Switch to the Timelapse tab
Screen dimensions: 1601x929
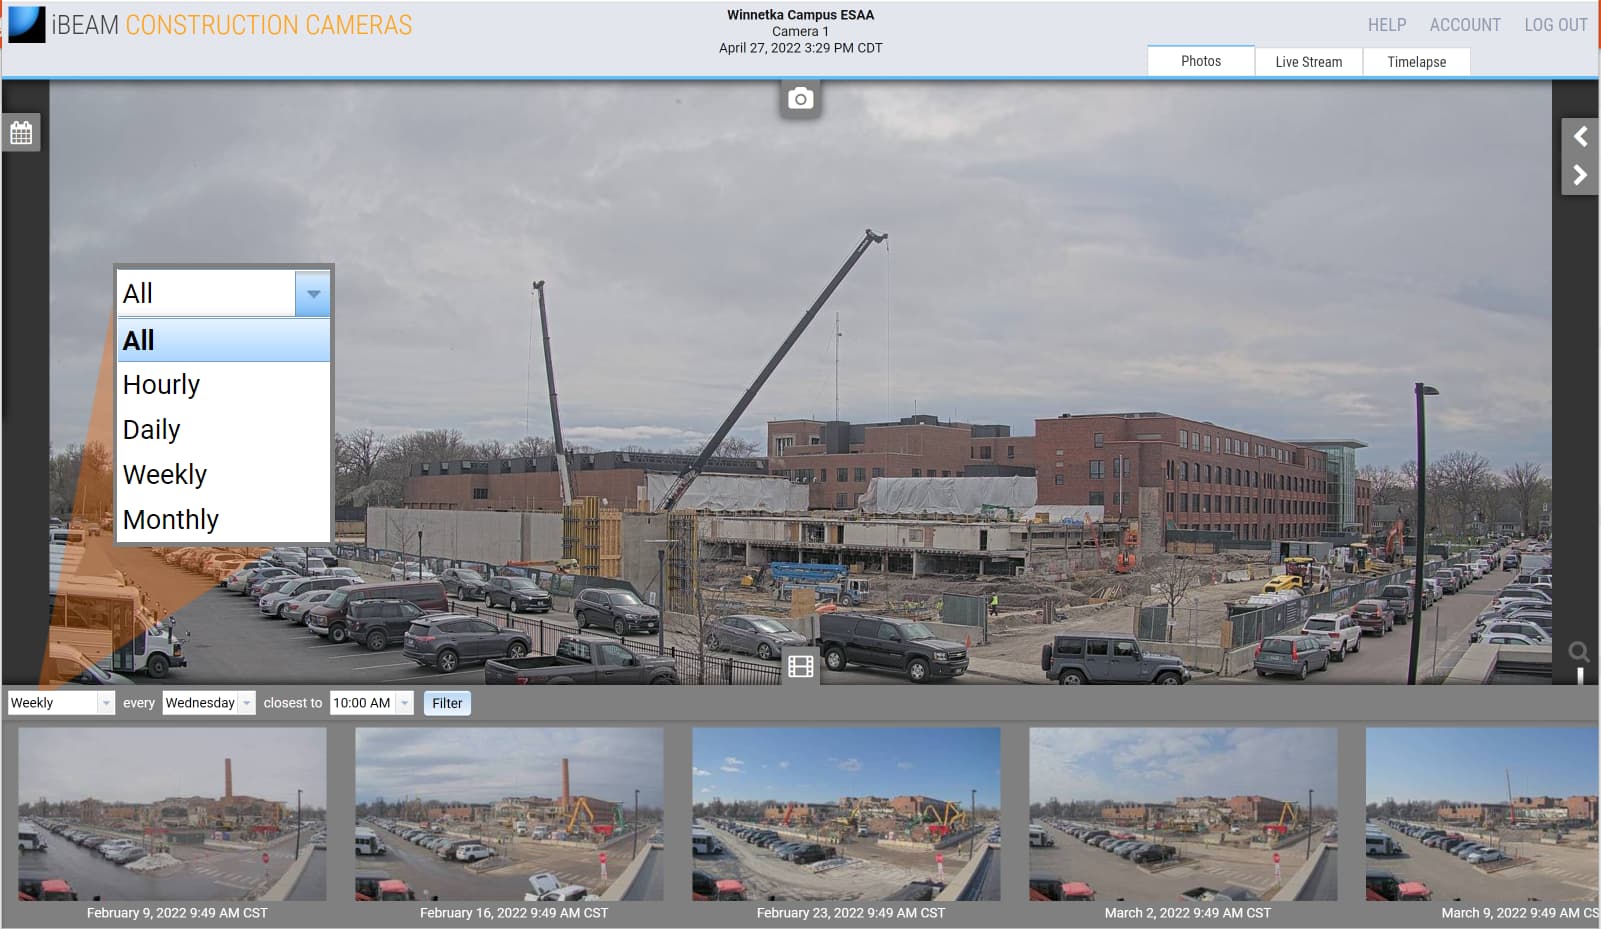click(x=1415, y=61)
